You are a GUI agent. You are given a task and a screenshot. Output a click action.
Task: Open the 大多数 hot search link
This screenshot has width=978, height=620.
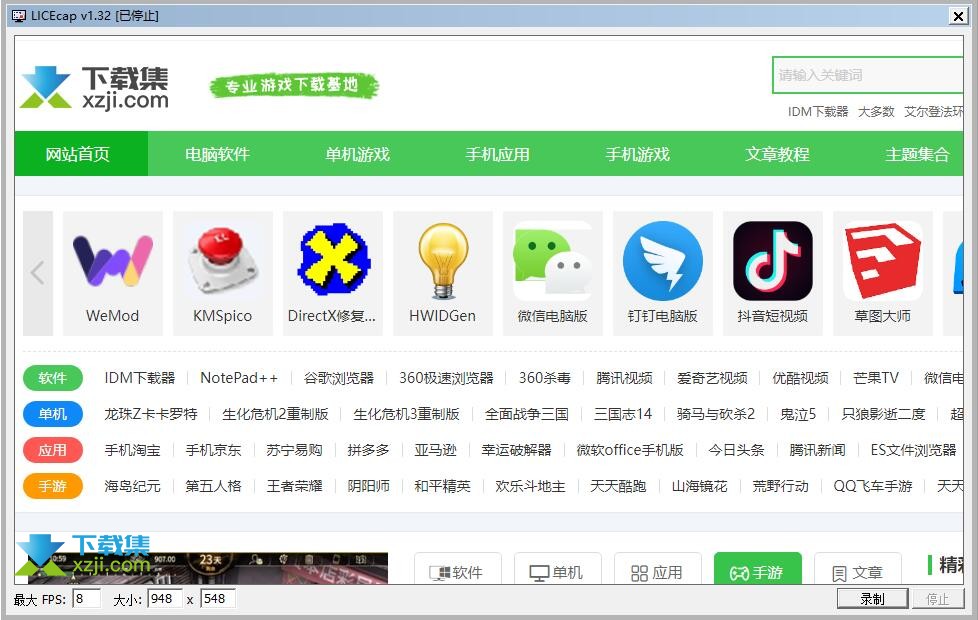[876, 112]
